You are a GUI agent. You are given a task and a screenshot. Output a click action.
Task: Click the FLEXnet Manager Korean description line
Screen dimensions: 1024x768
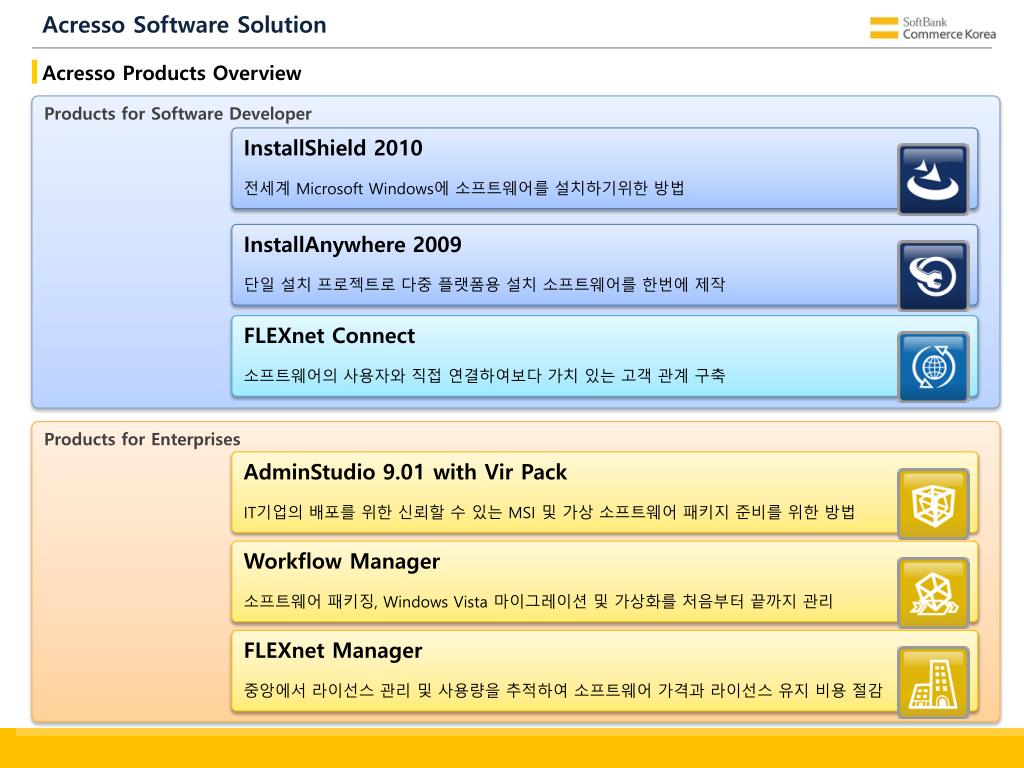tap(563, 690)
